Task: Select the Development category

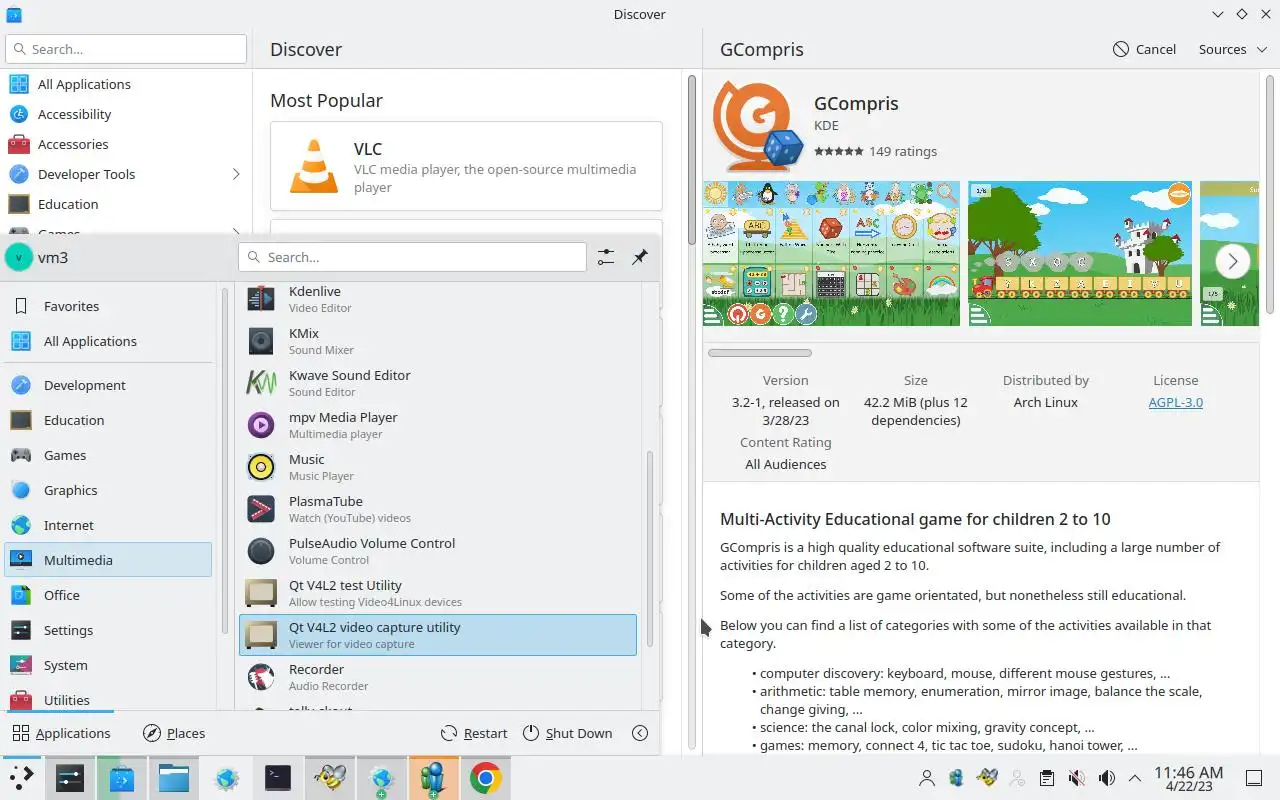Action: click(x=108, y=385)
